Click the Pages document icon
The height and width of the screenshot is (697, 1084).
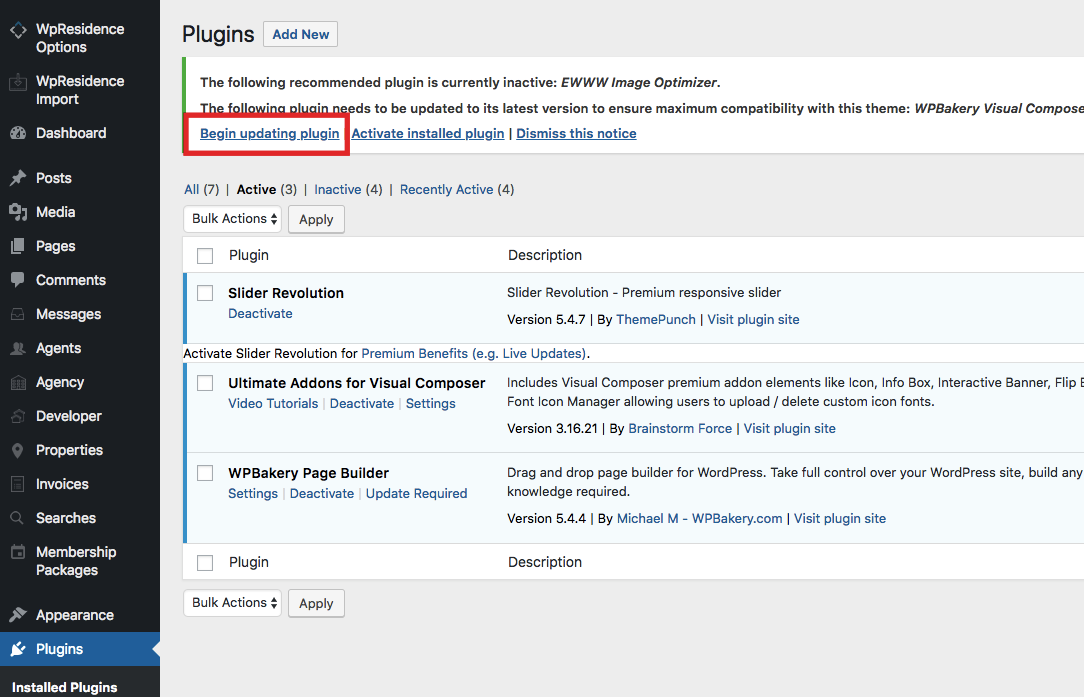tap(19, 246)
